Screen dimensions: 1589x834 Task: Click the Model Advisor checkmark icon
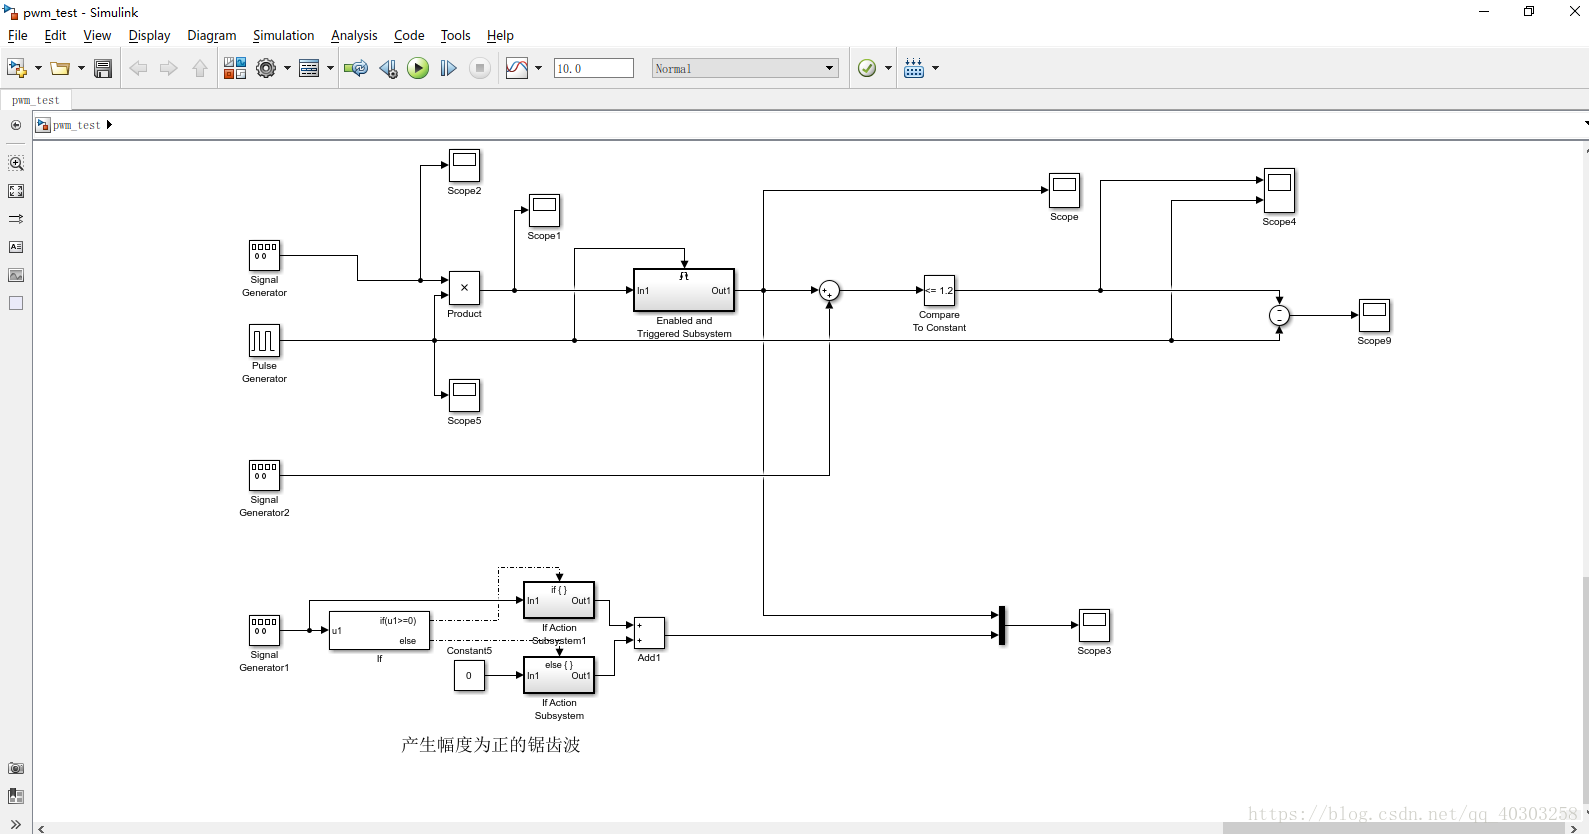867,68
